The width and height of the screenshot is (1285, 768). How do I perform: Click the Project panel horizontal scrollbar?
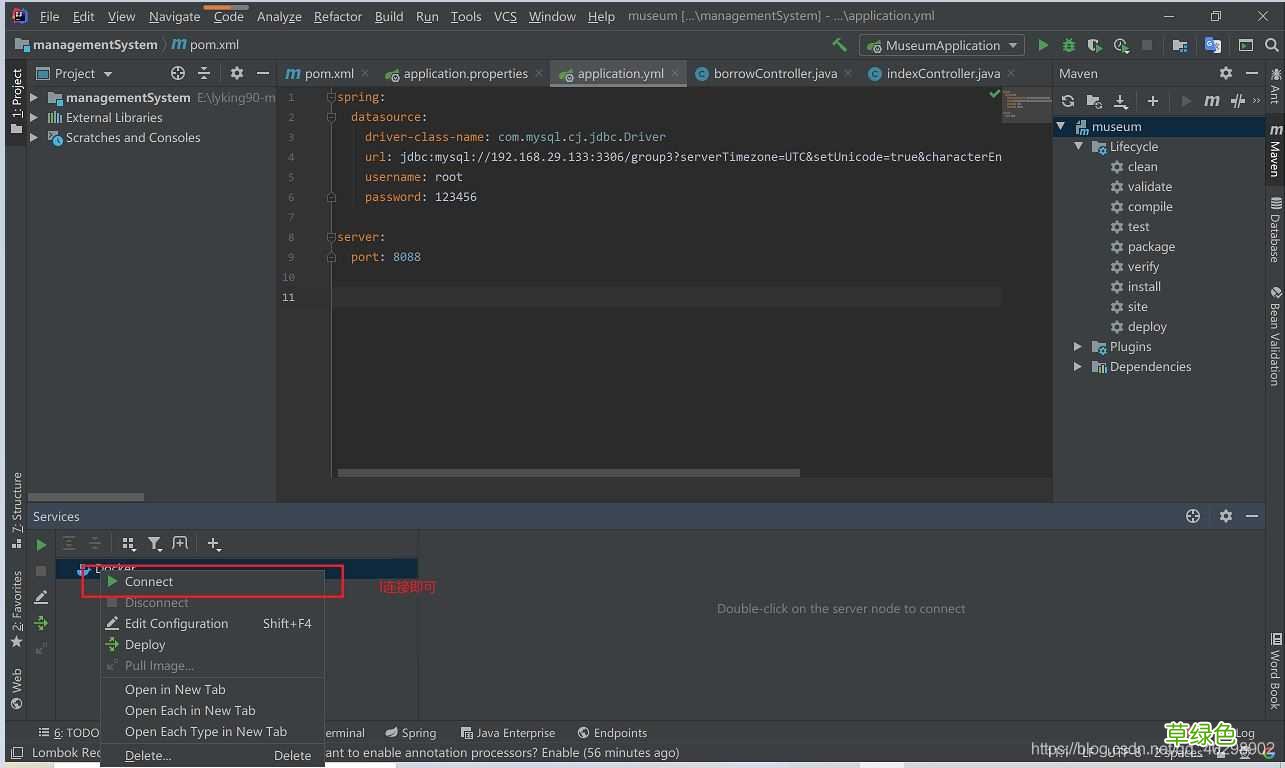point(86,497)
